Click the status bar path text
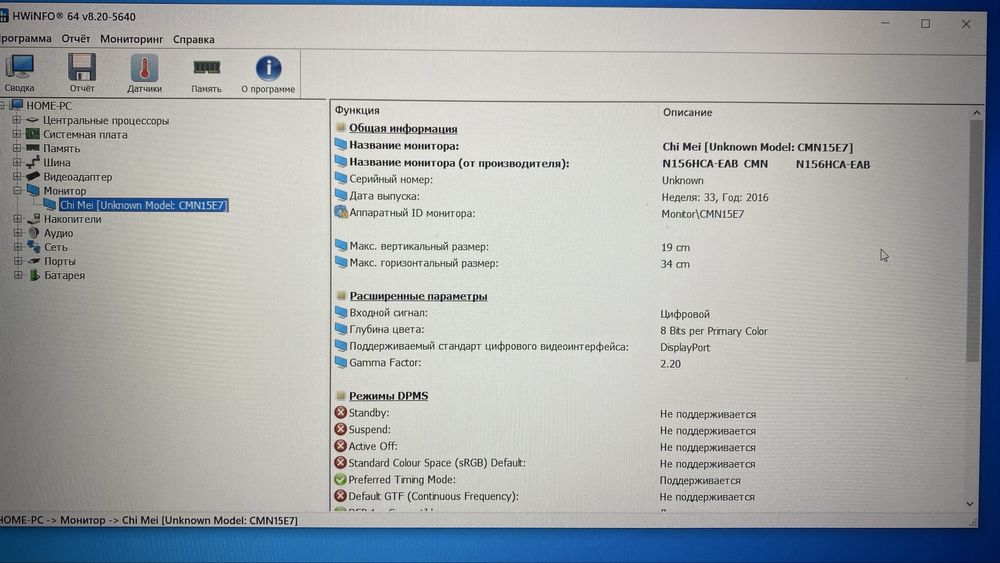Viewport: 1000px width, 563px height. (x=149, y=520)
